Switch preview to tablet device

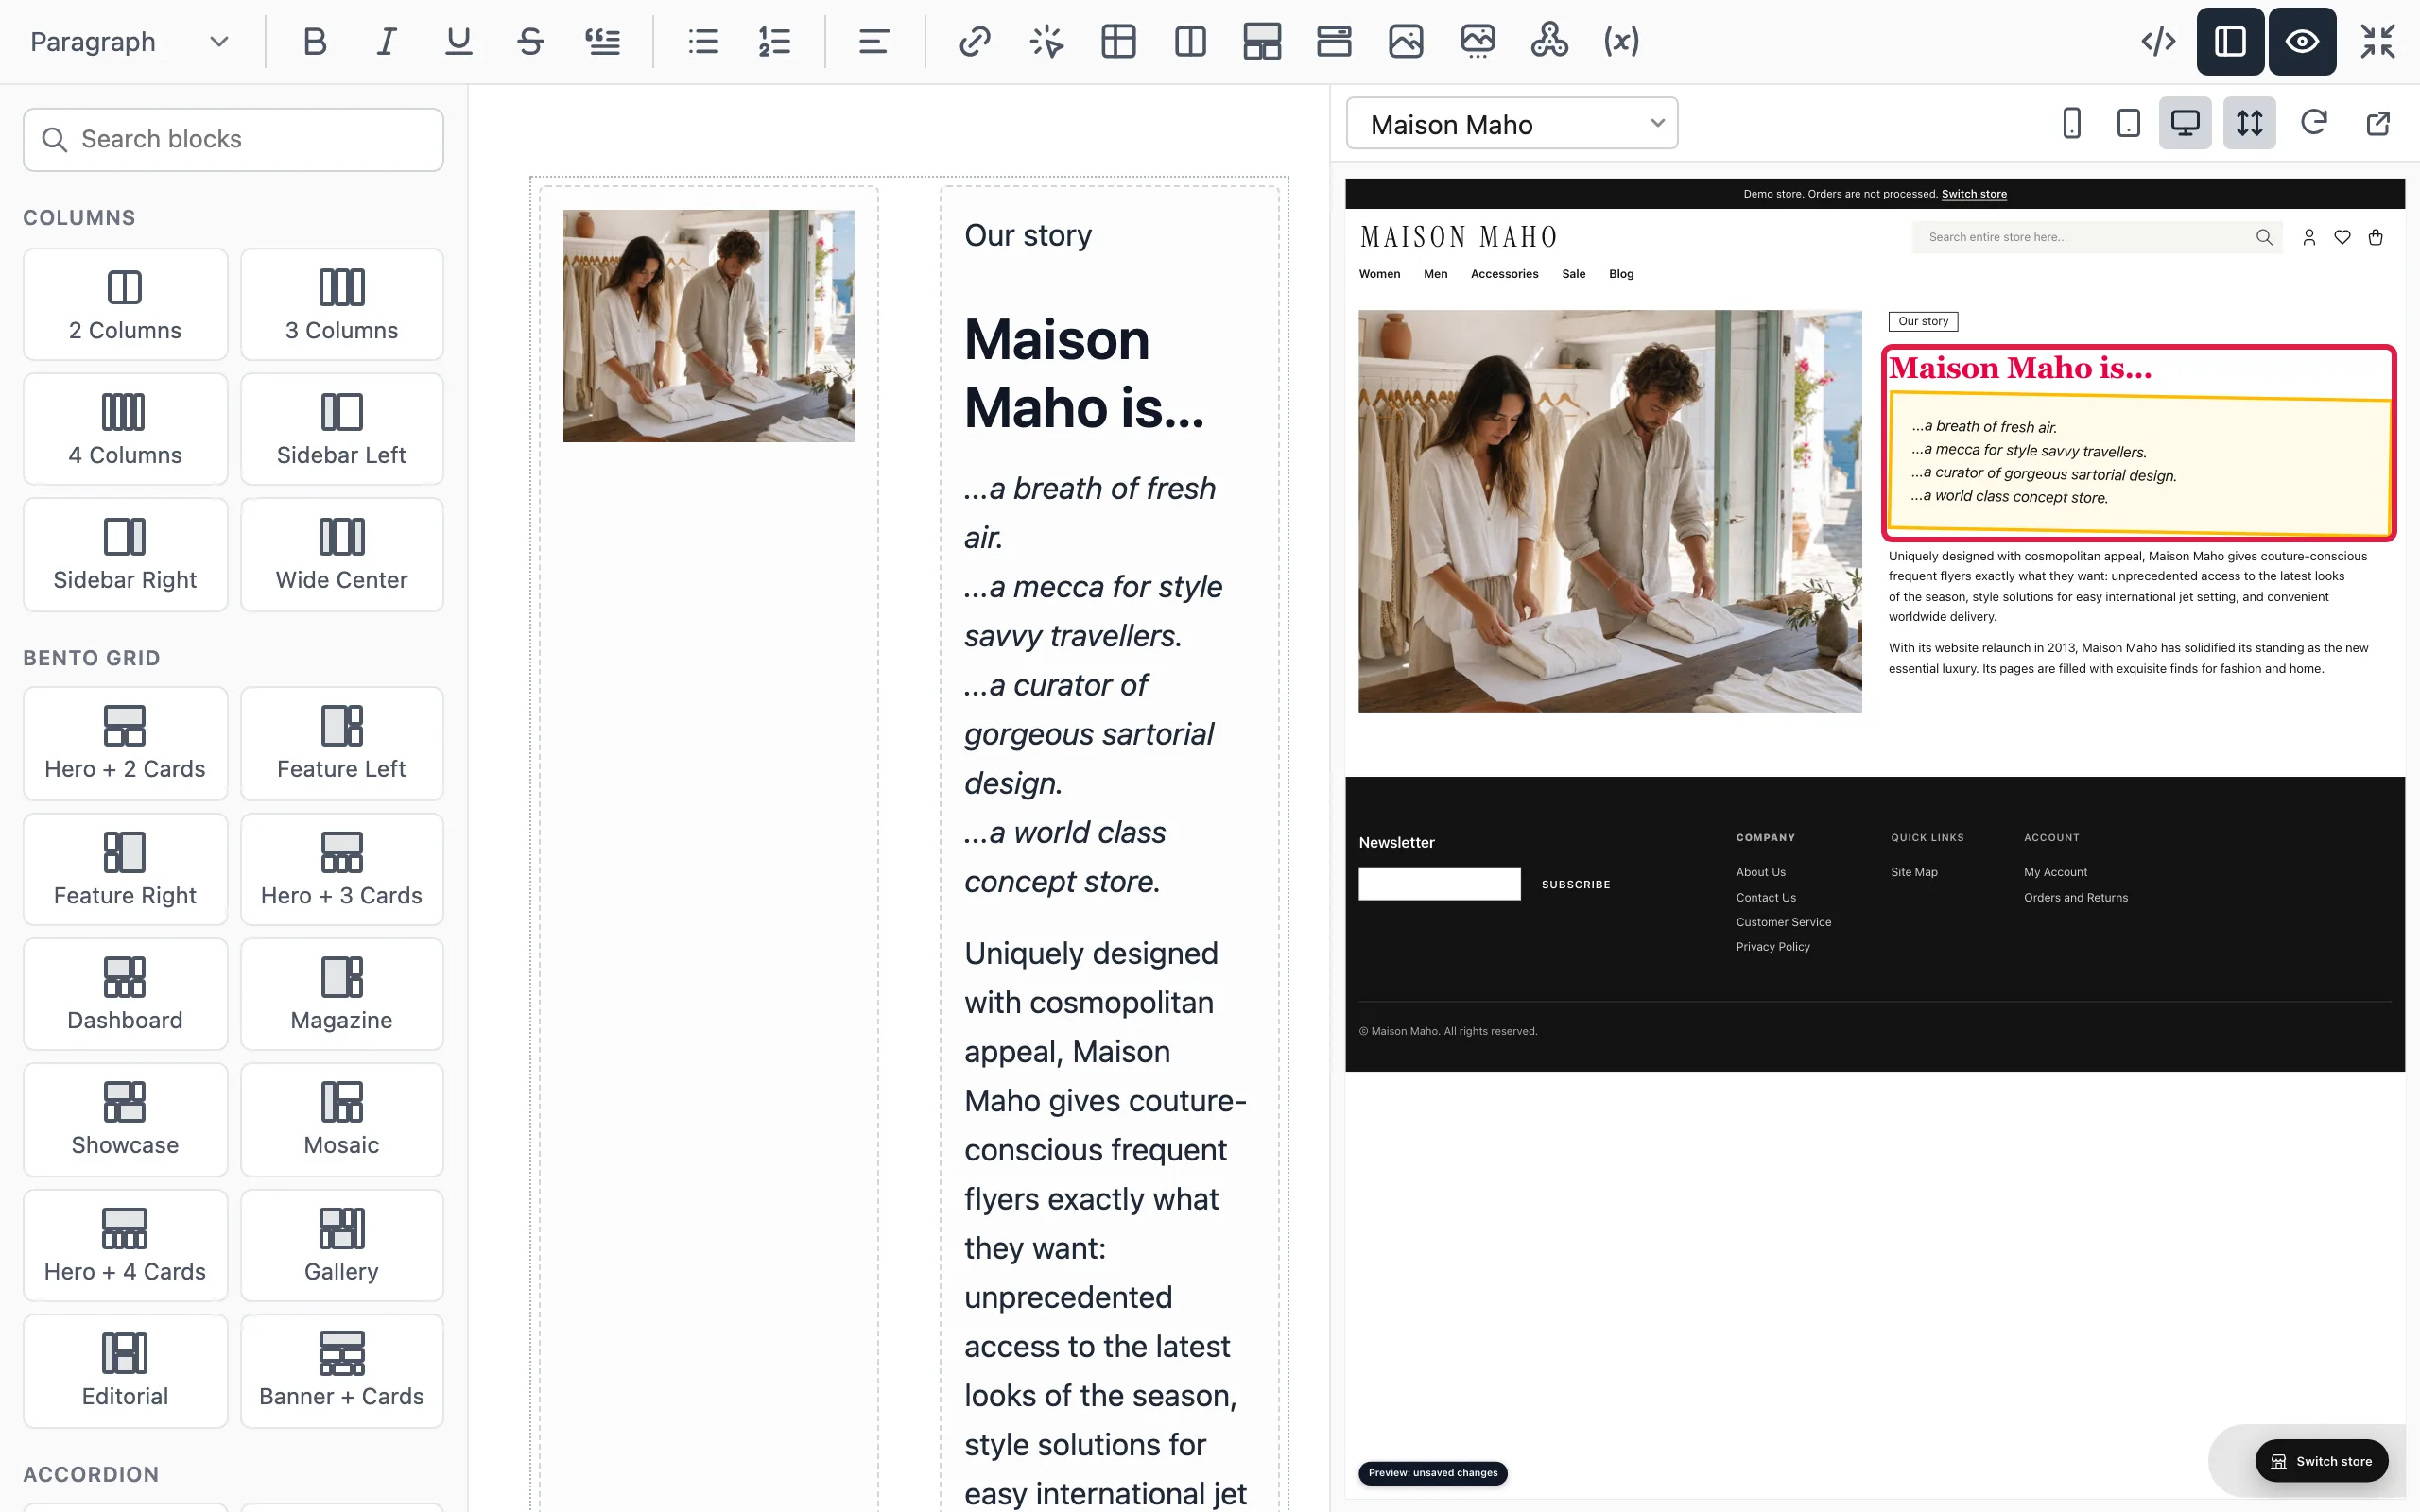pos(2128,123)
